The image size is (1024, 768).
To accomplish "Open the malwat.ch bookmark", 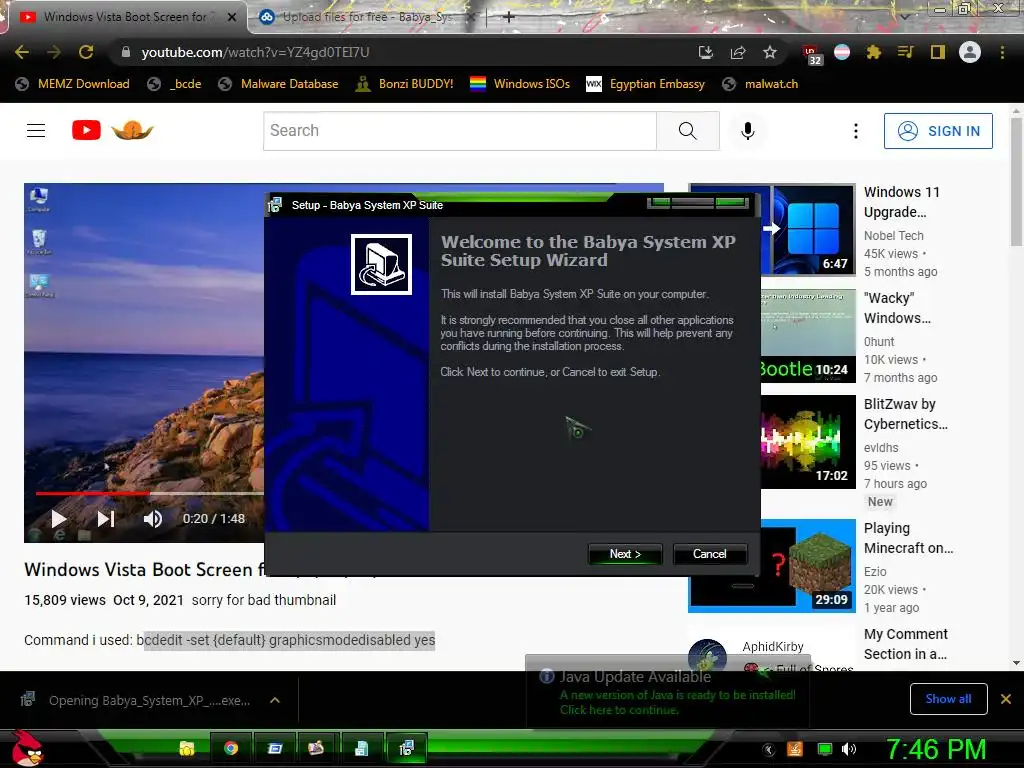I will 760,84.
